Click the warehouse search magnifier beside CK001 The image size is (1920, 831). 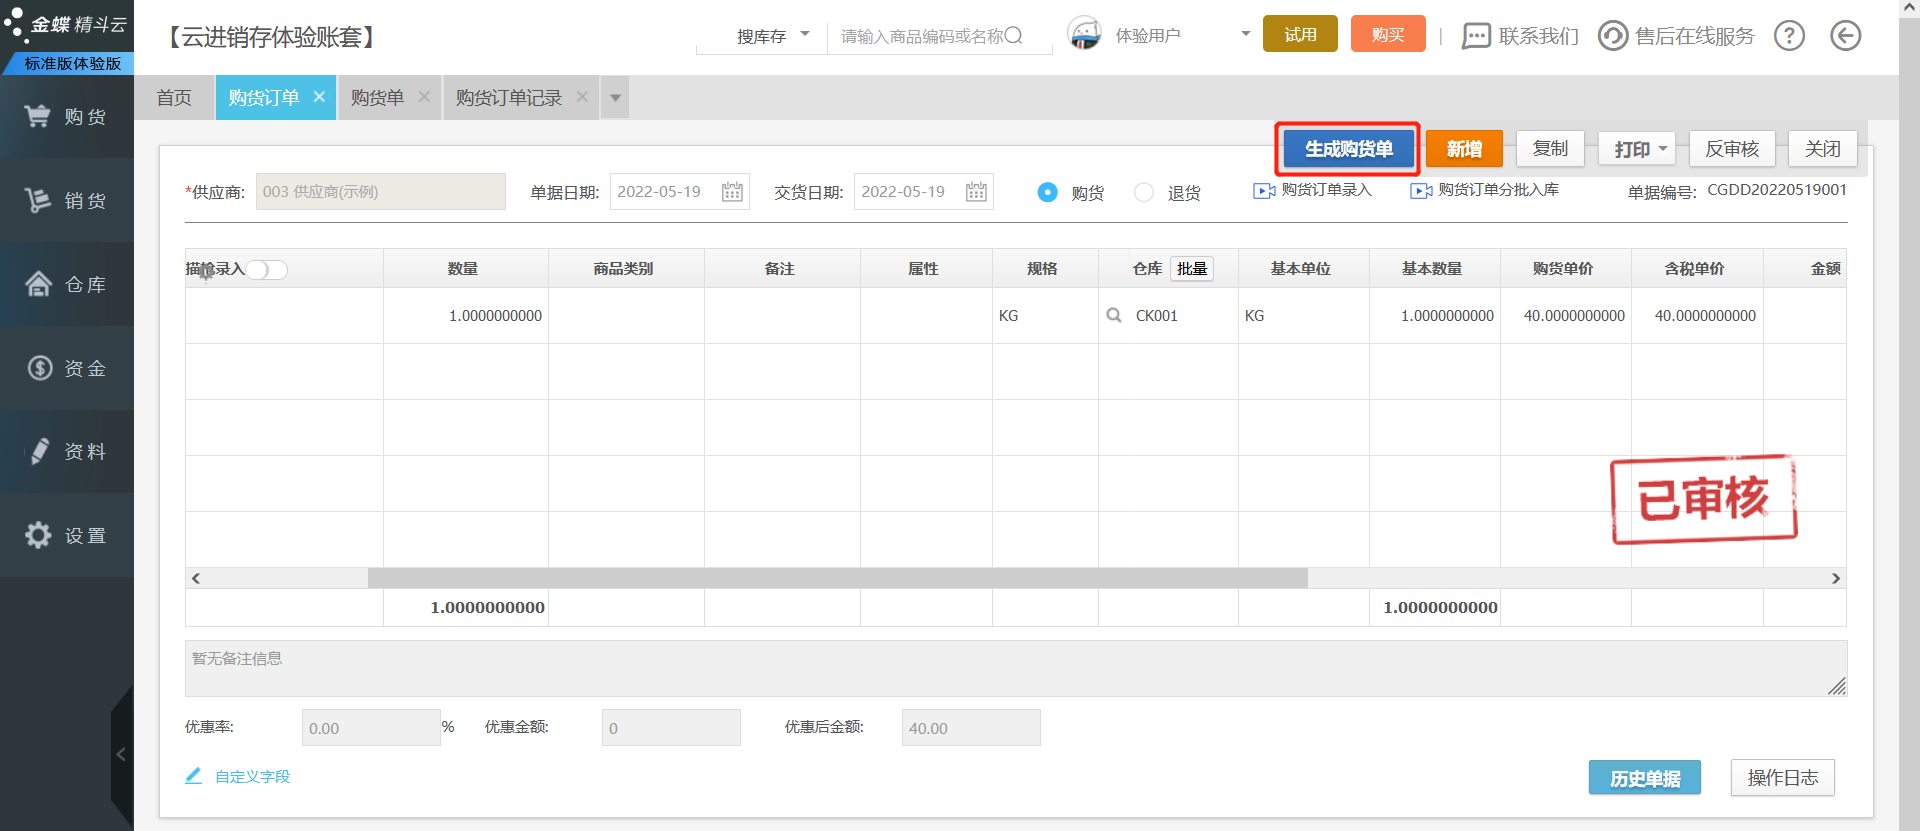point(1114,316)
